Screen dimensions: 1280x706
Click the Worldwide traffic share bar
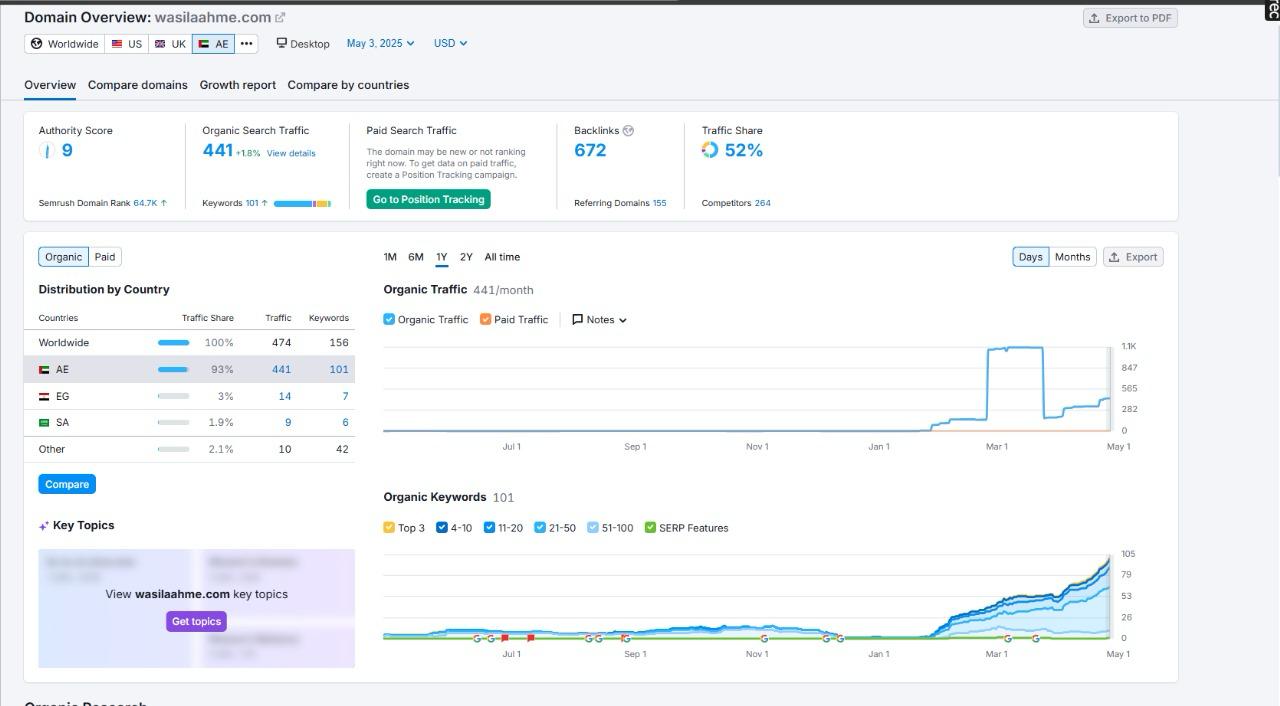pos(173,343)
